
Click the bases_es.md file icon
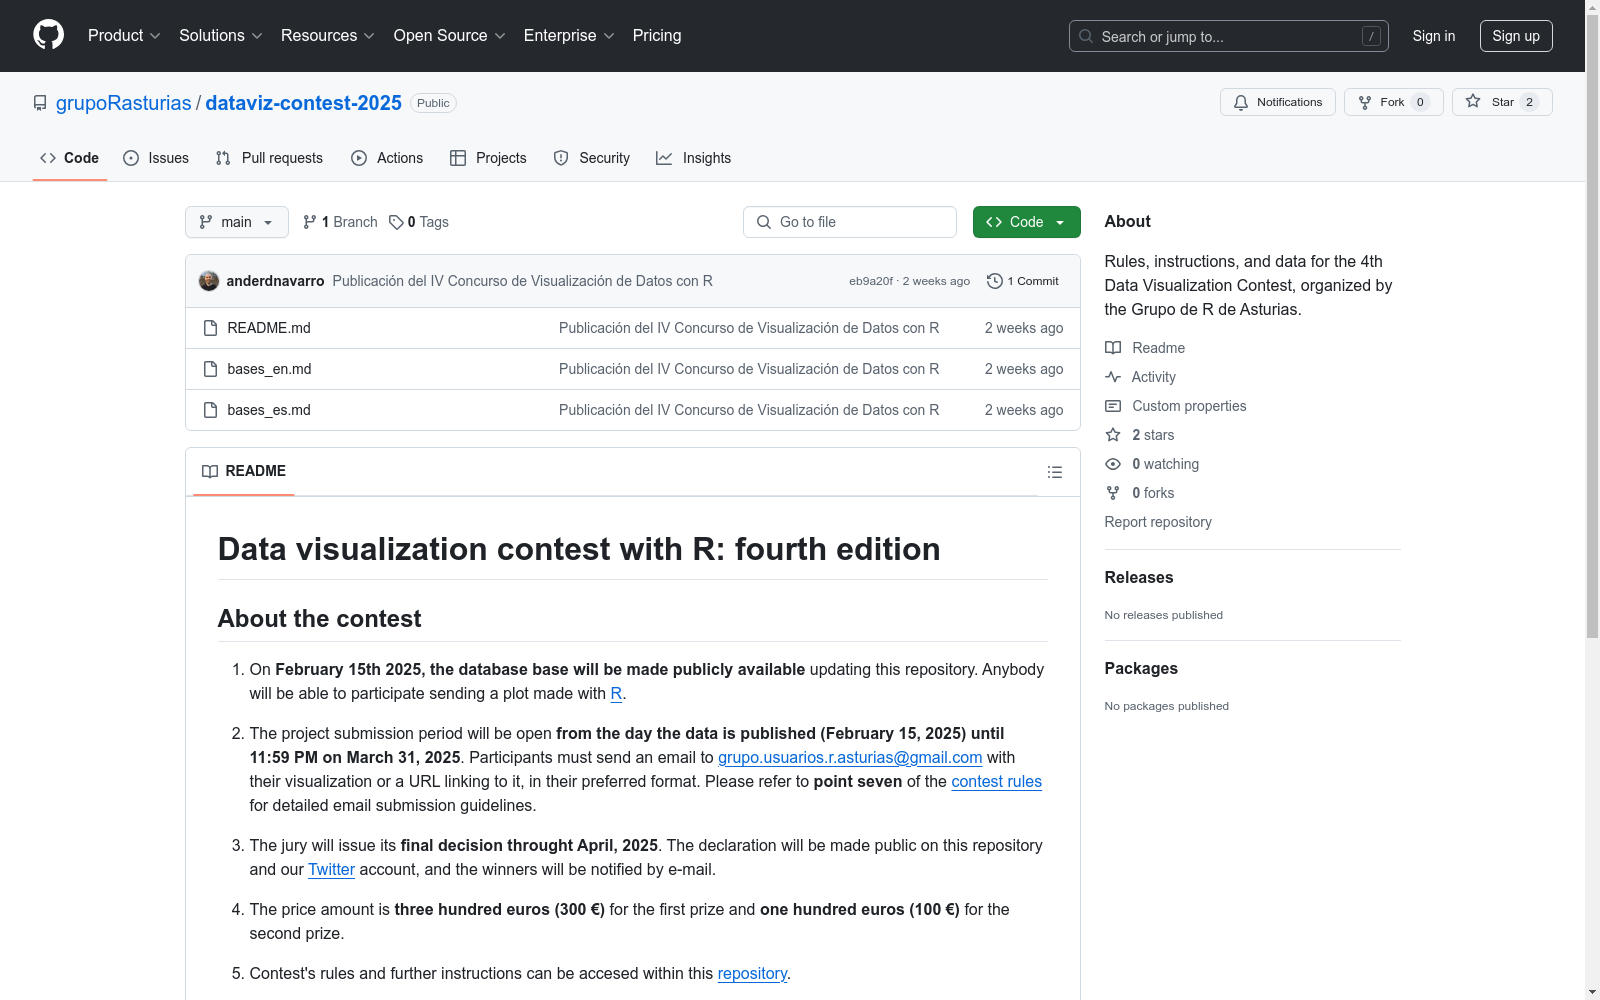(210, 410)
